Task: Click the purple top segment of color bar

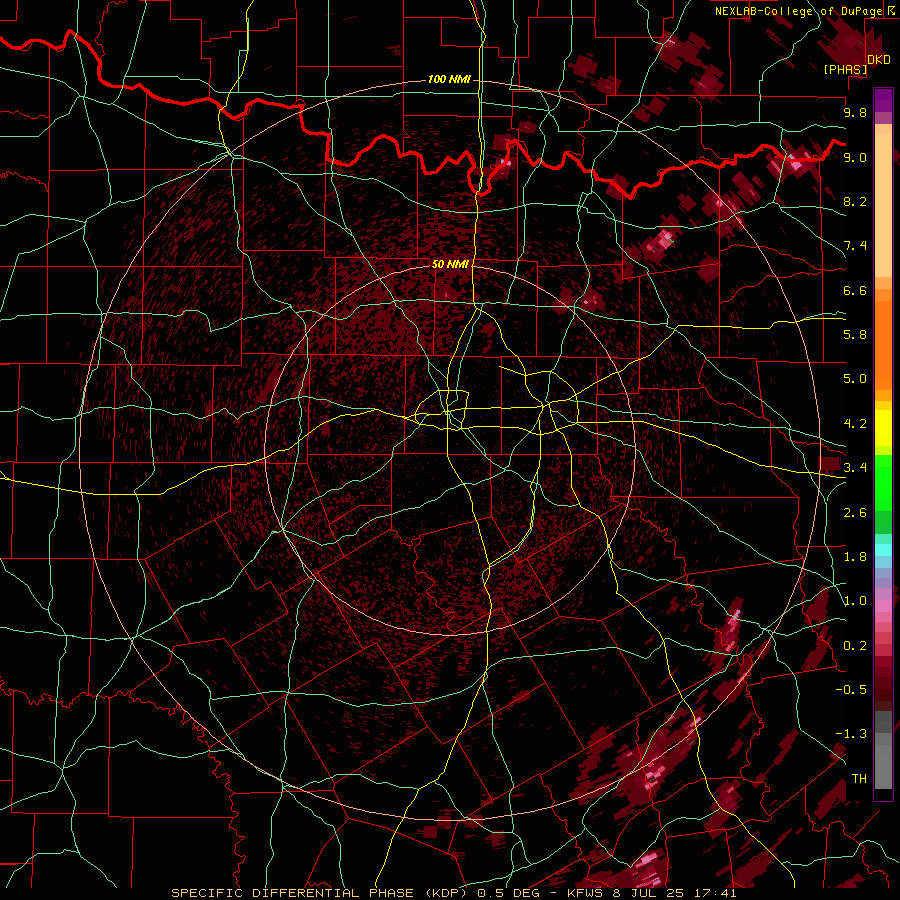Action: click(883, 100)
